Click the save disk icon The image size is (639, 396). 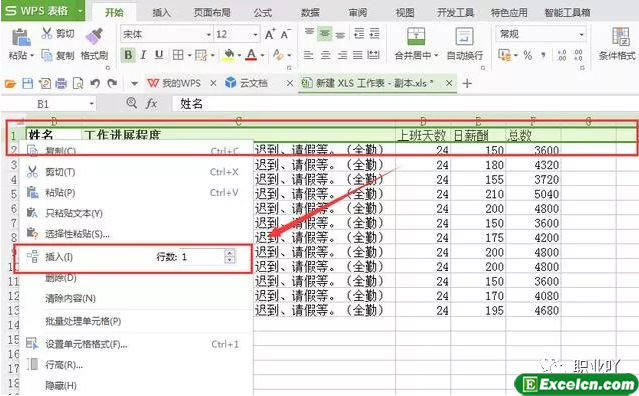click(x=27, y=84)
